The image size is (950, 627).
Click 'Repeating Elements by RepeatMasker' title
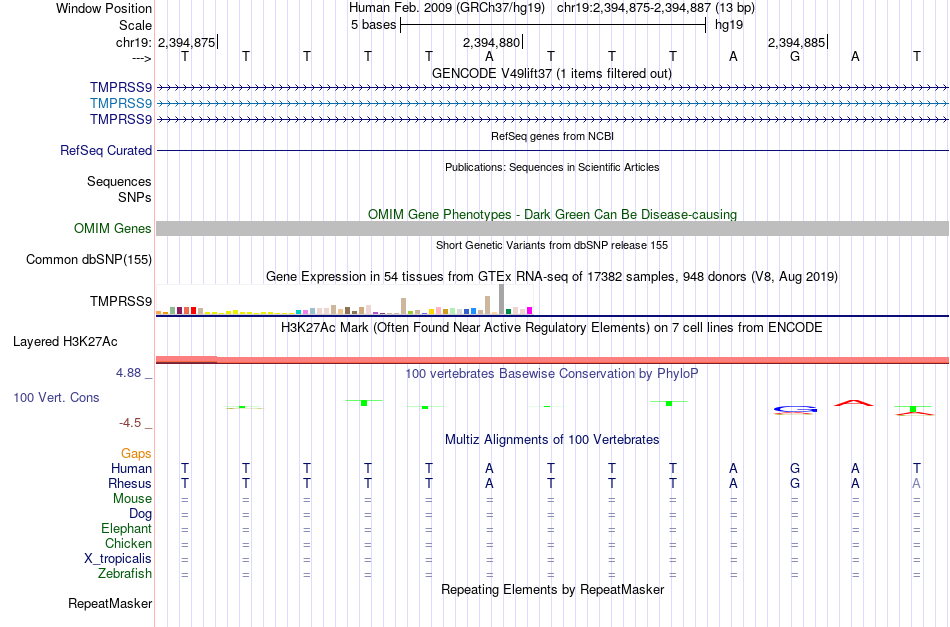click(553, 589)
